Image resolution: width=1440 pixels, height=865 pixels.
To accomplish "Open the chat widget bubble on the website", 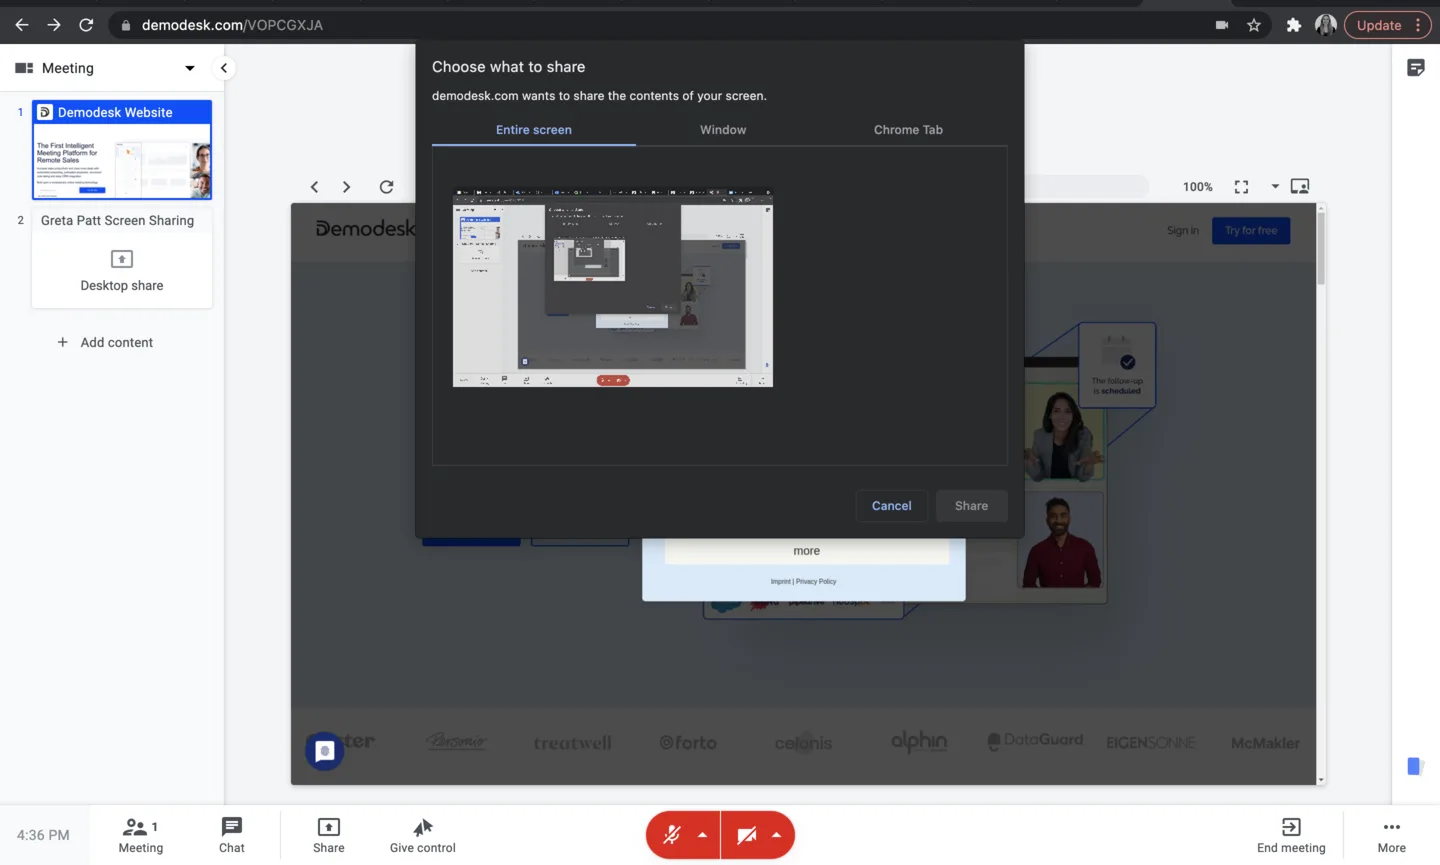I will tap(325, 751).
